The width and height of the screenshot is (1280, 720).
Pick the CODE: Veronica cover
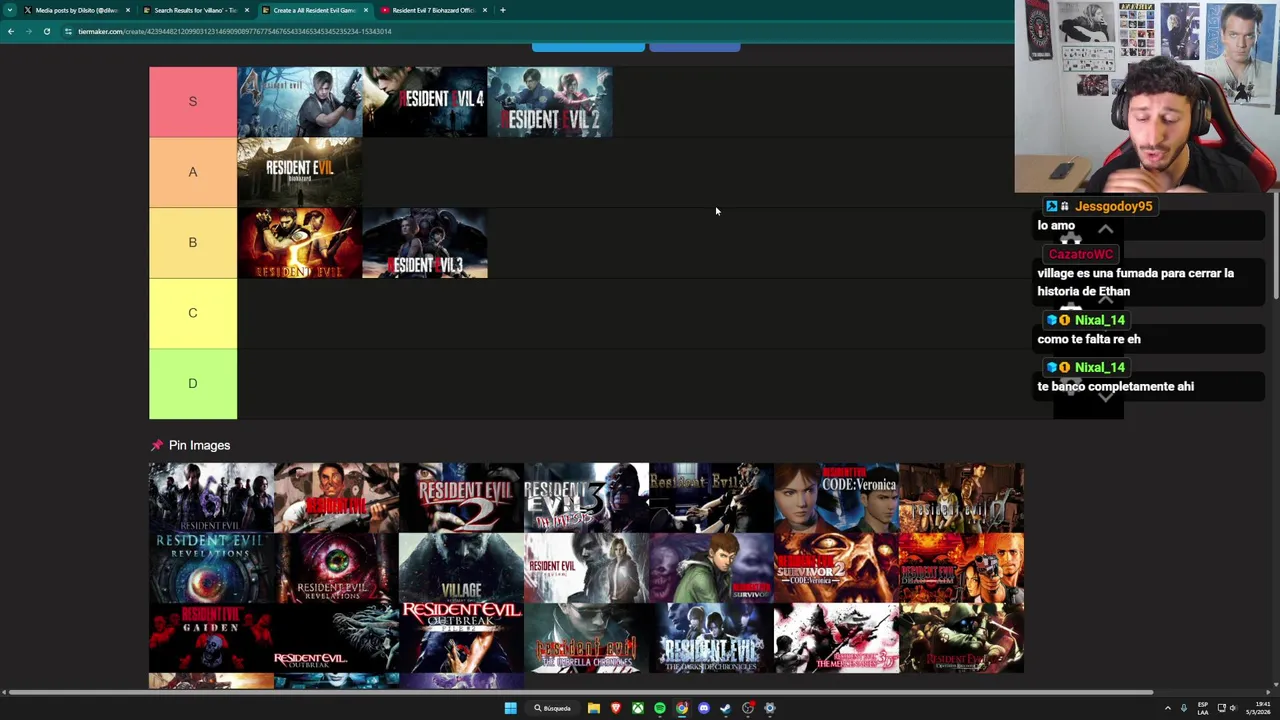[x=836, y=497]
